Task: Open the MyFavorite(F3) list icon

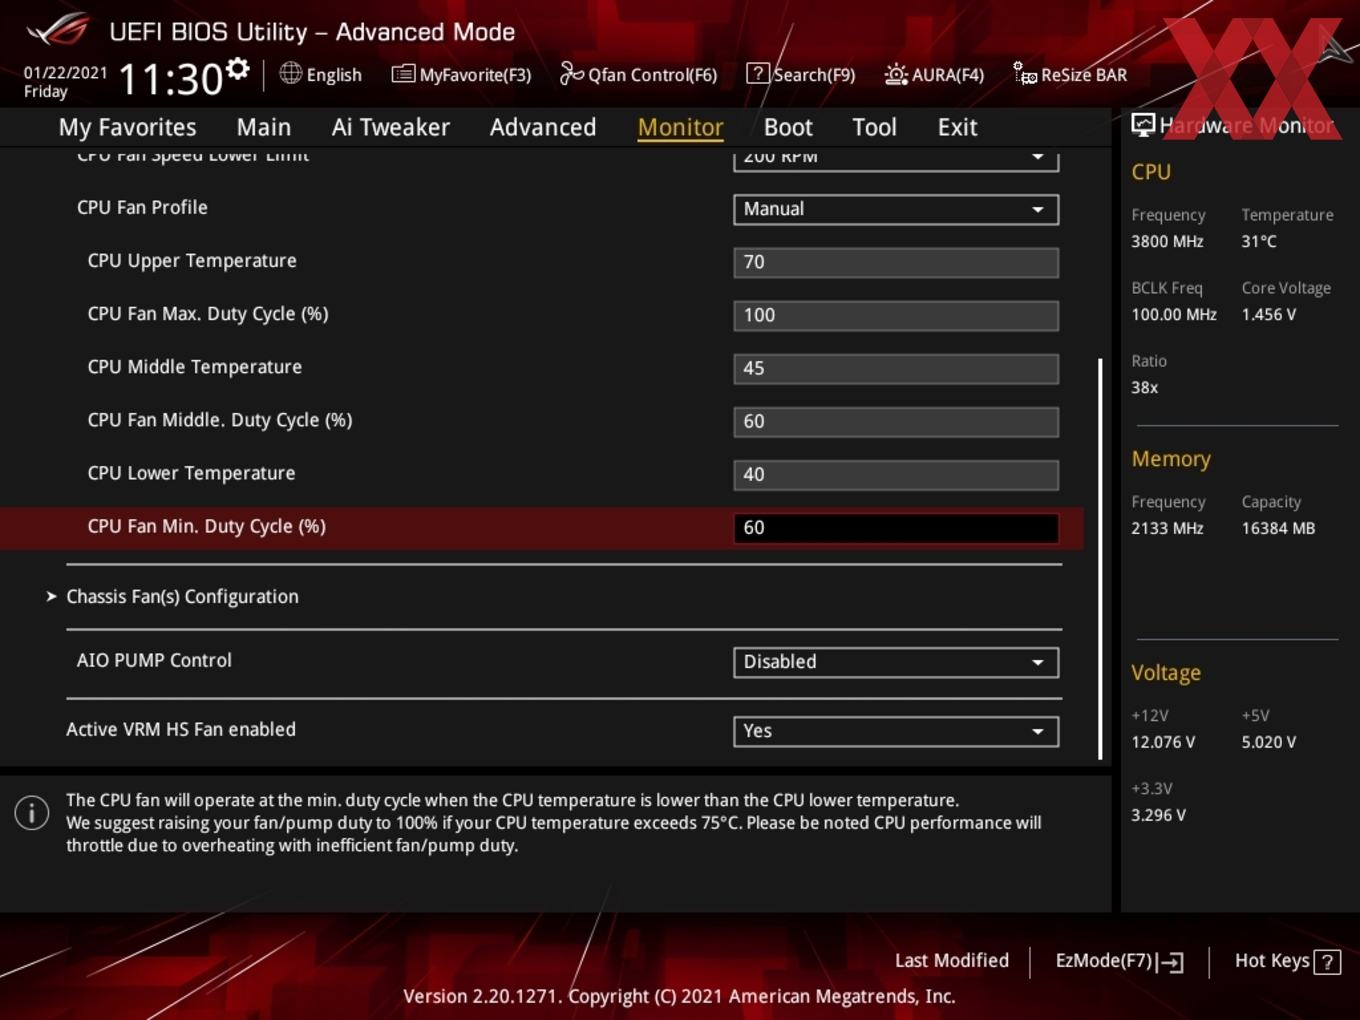Action: [x=403, y=74]
